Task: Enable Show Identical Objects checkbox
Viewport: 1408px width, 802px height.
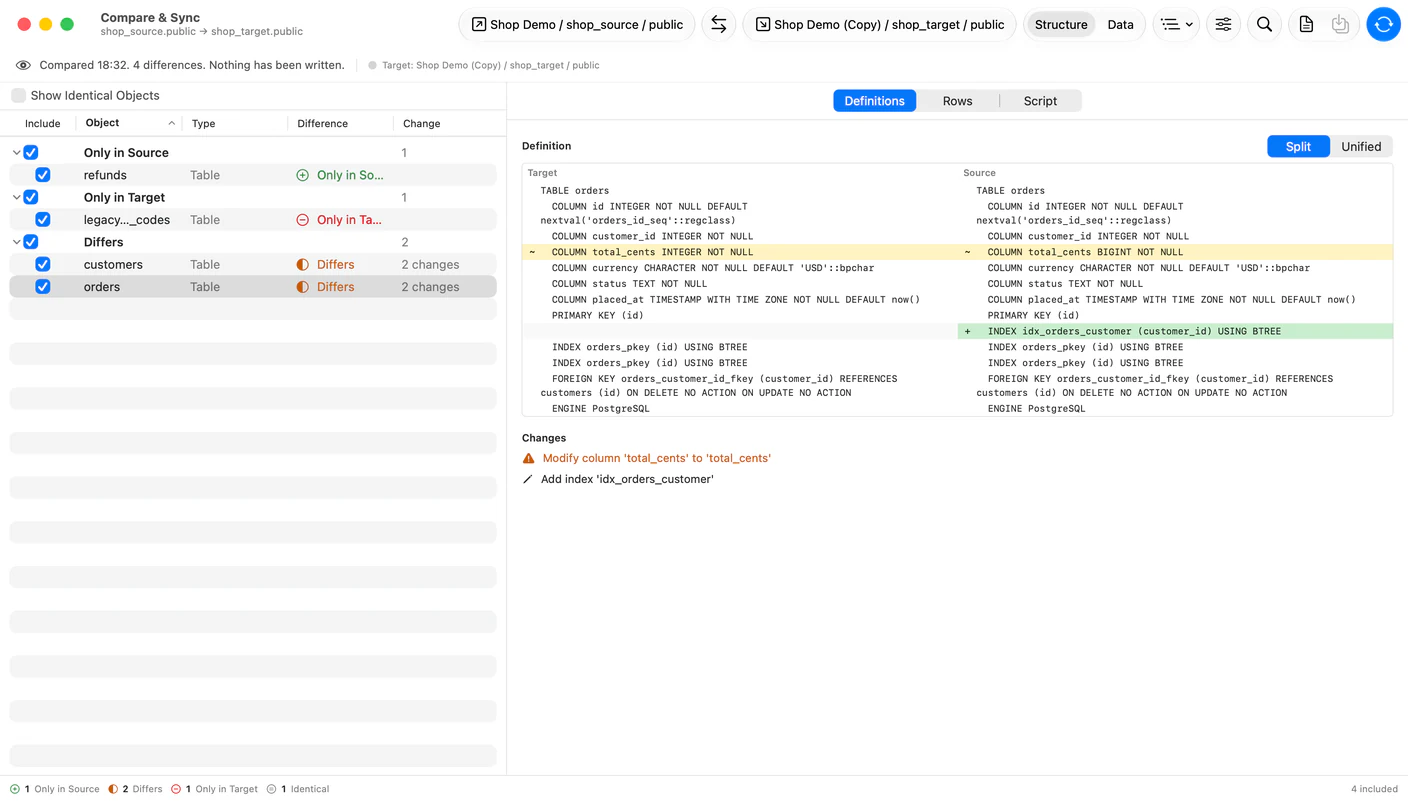Action: coord(18,96)
